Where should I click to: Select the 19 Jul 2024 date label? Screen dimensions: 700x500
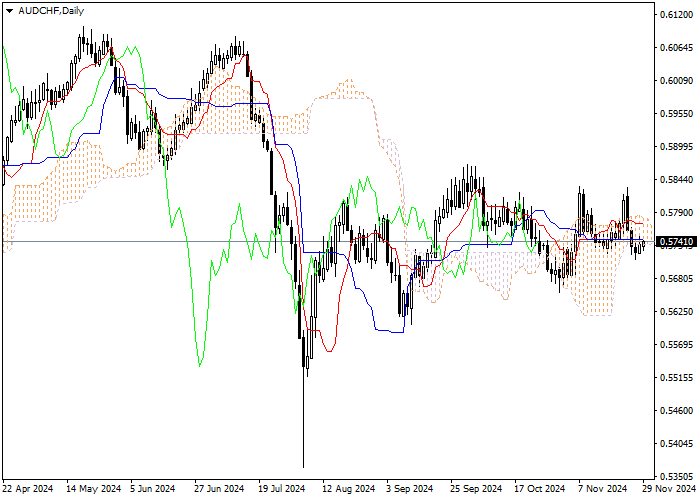tap(282, 489)
